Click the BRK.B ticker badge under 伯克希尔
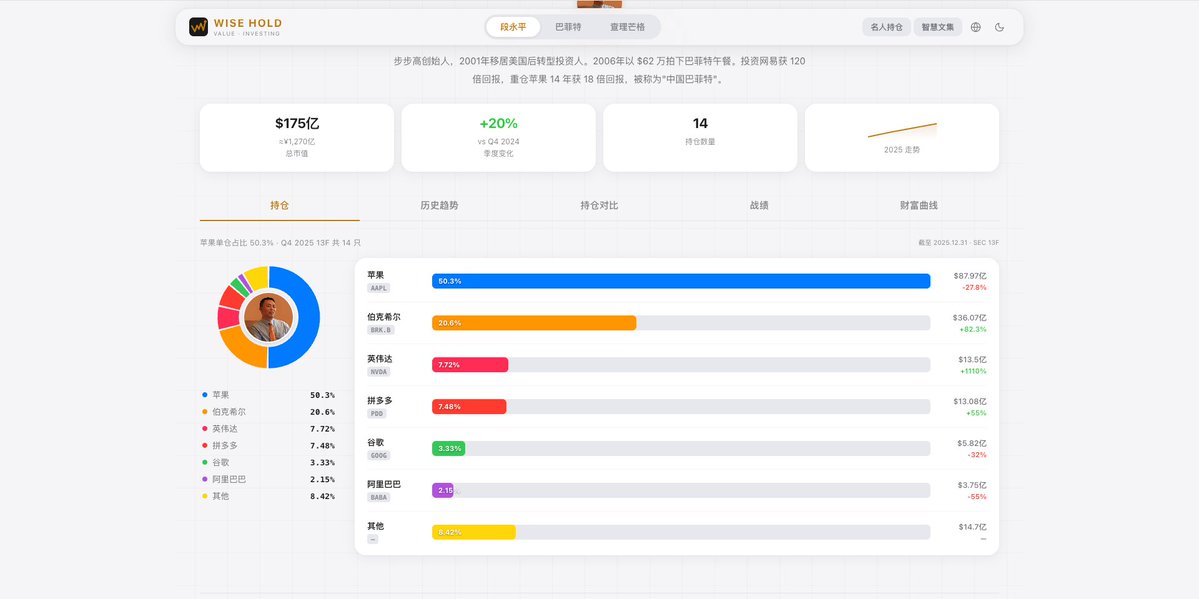The image size is (1199, 599). [x=380, y=330]
